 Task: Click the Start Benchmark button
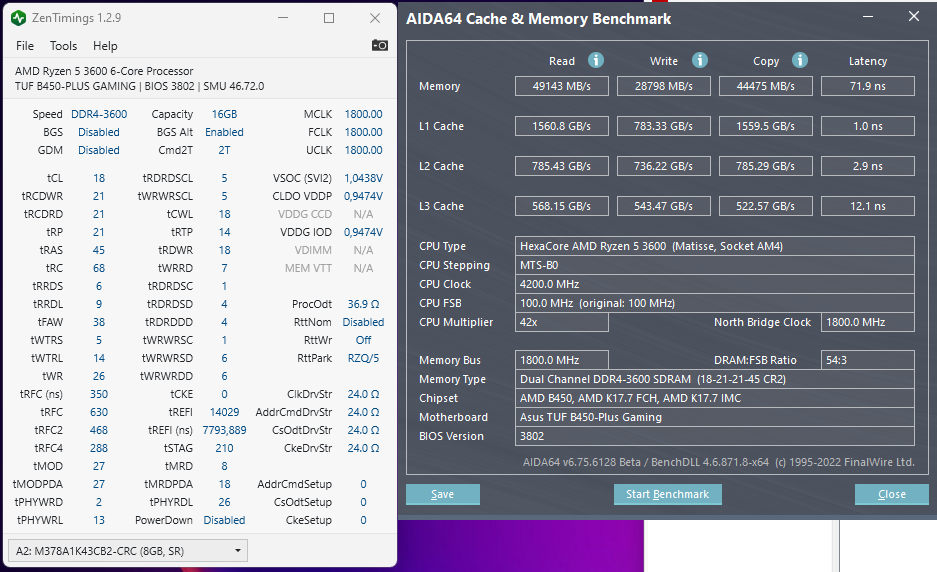(x=667, y=494)
